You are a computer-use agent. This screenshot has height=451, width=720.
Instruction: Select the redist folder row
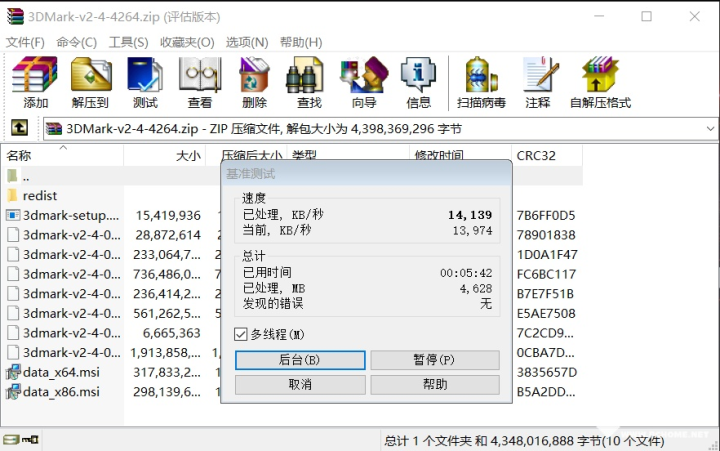tap(292, 195)
